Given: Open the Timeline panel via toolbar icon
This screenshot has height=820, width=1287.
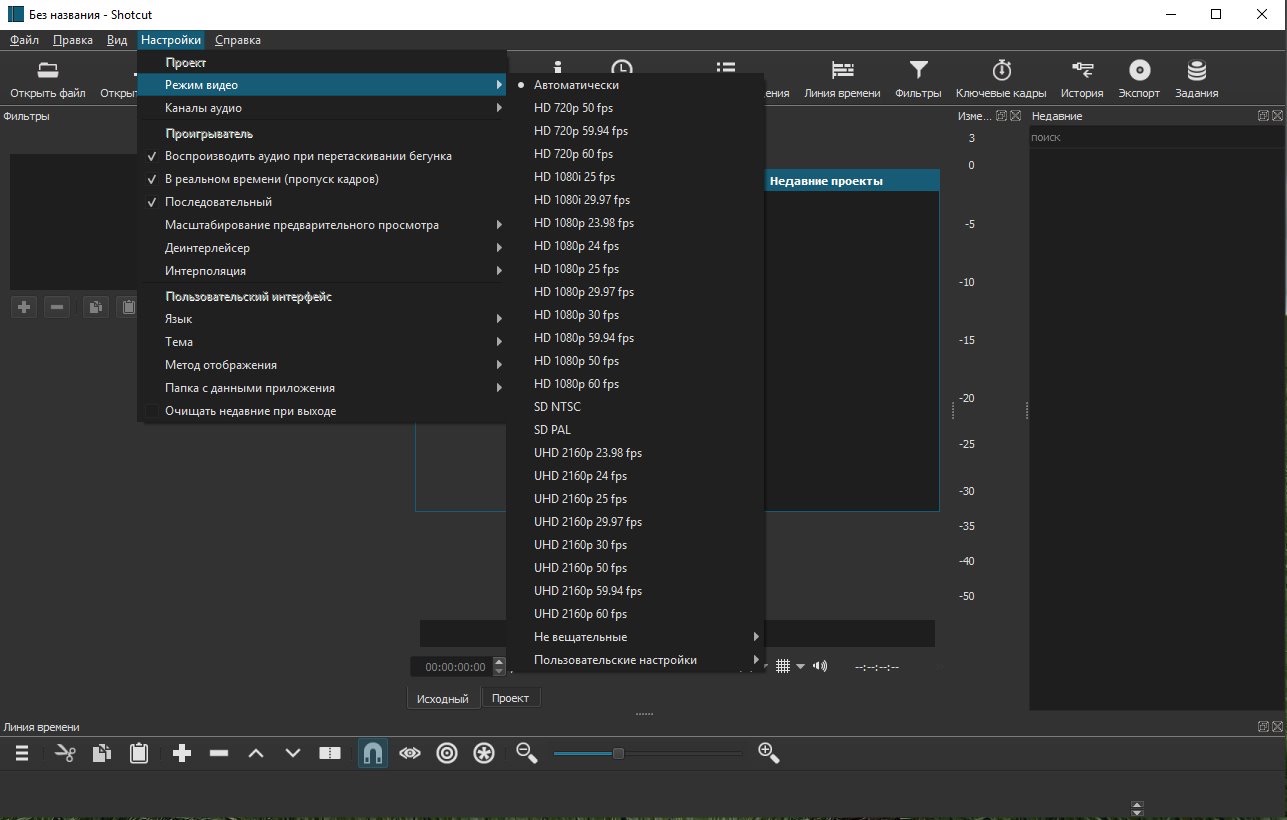Looking at the screenshot, I should coord(842,71).
